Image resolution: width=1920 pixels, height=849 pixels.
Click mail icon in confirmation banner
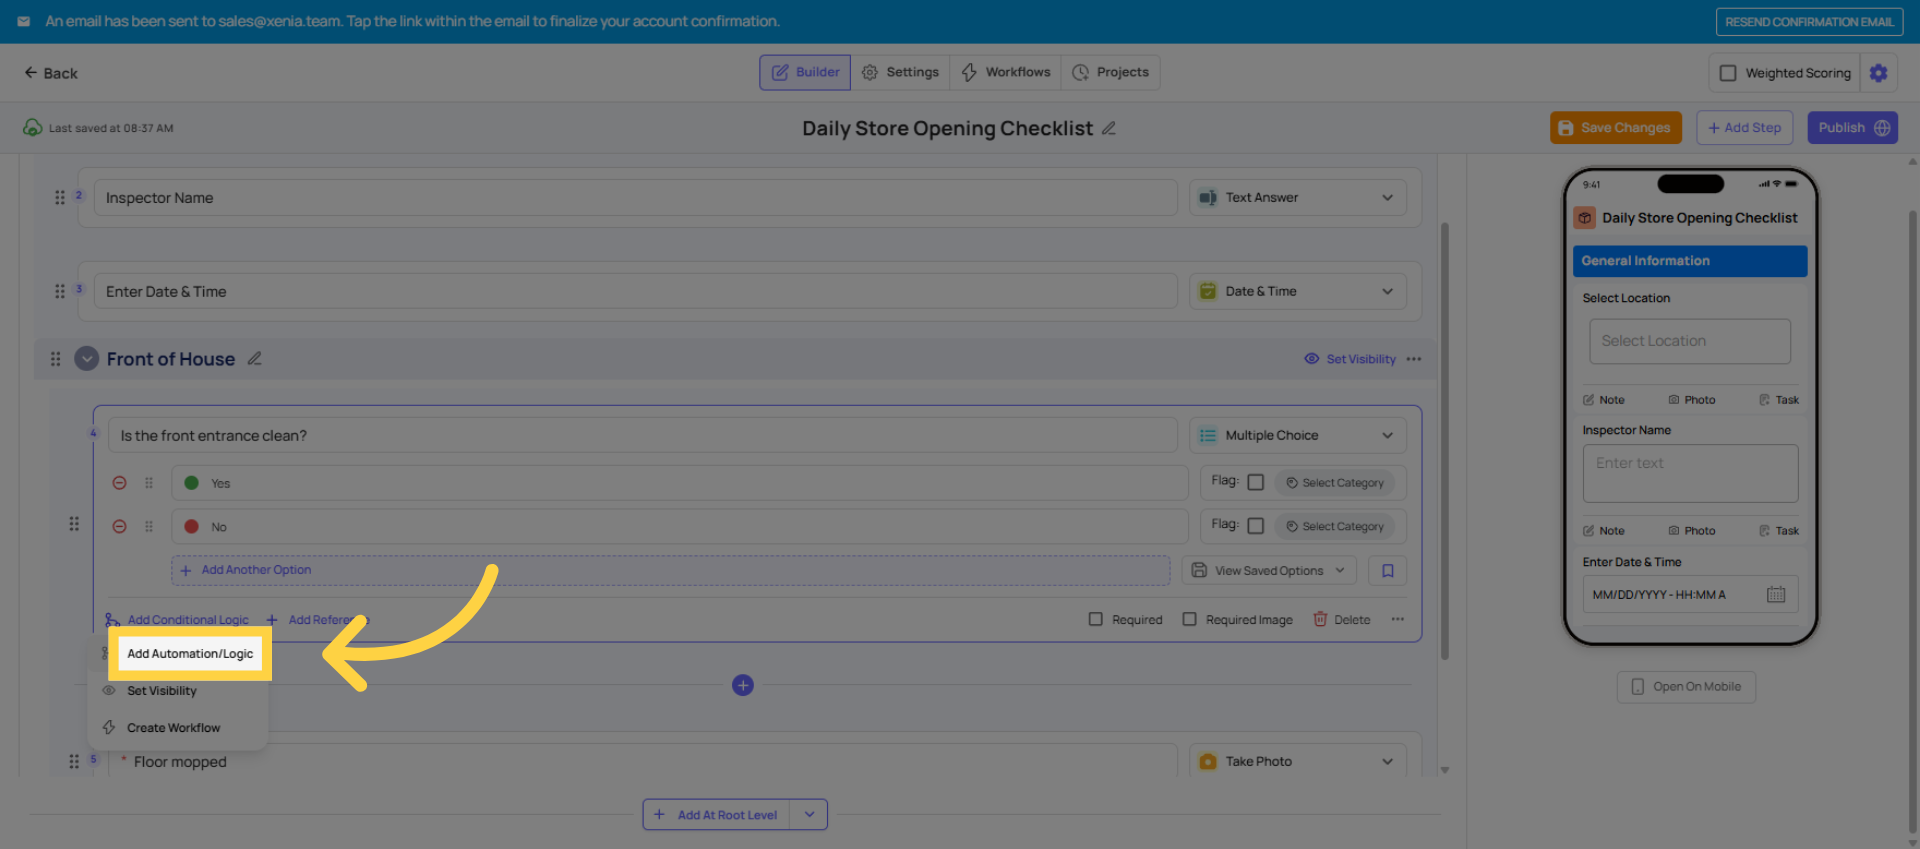pos(24,21)
